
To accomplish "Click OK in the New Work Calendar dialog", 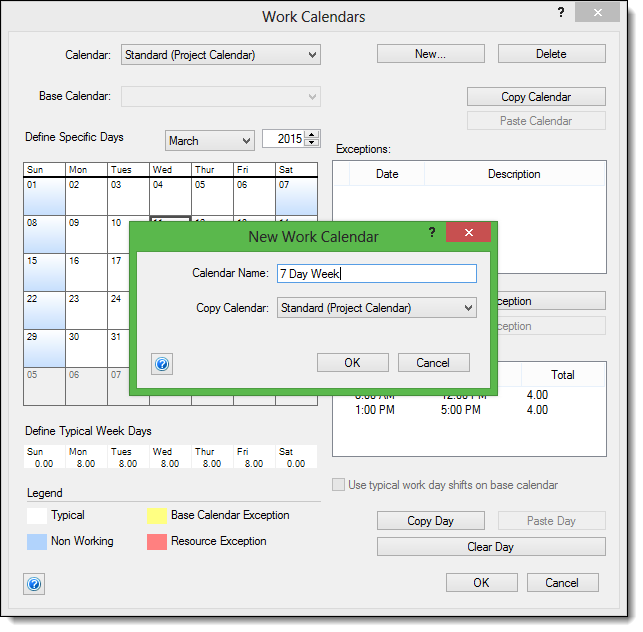I will (352, 363).
